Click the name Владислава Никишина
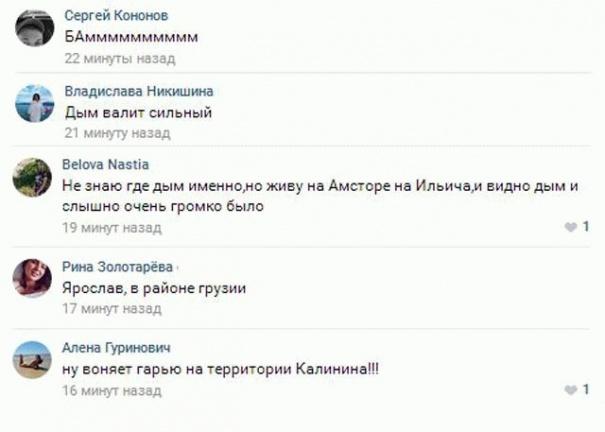The width and height of the screenshot is (605, 432). [x=139, y=91]
